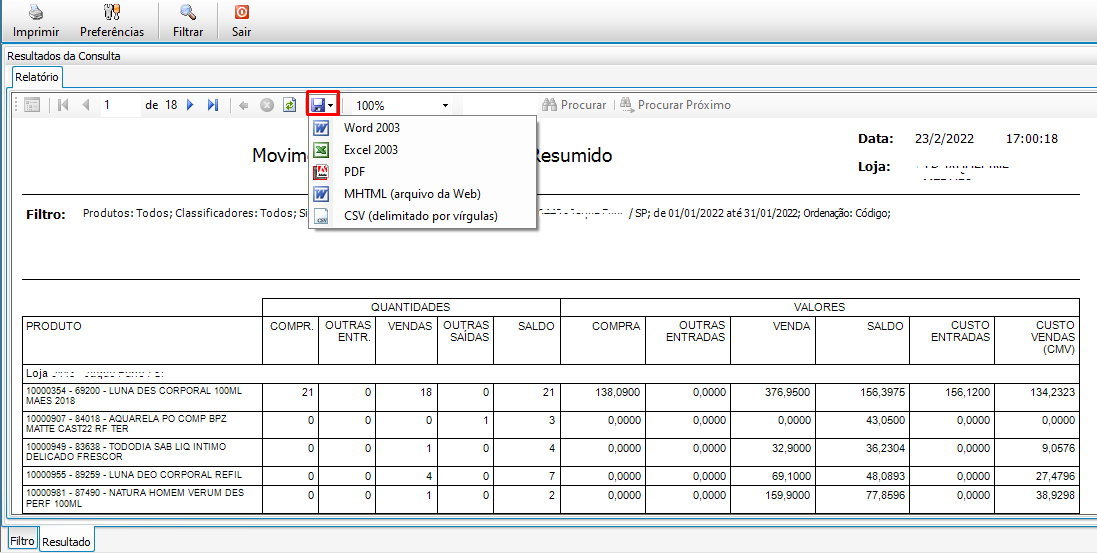Click the COMPR. column header
Screen dimensions: 1097x554
click(290, 340)
